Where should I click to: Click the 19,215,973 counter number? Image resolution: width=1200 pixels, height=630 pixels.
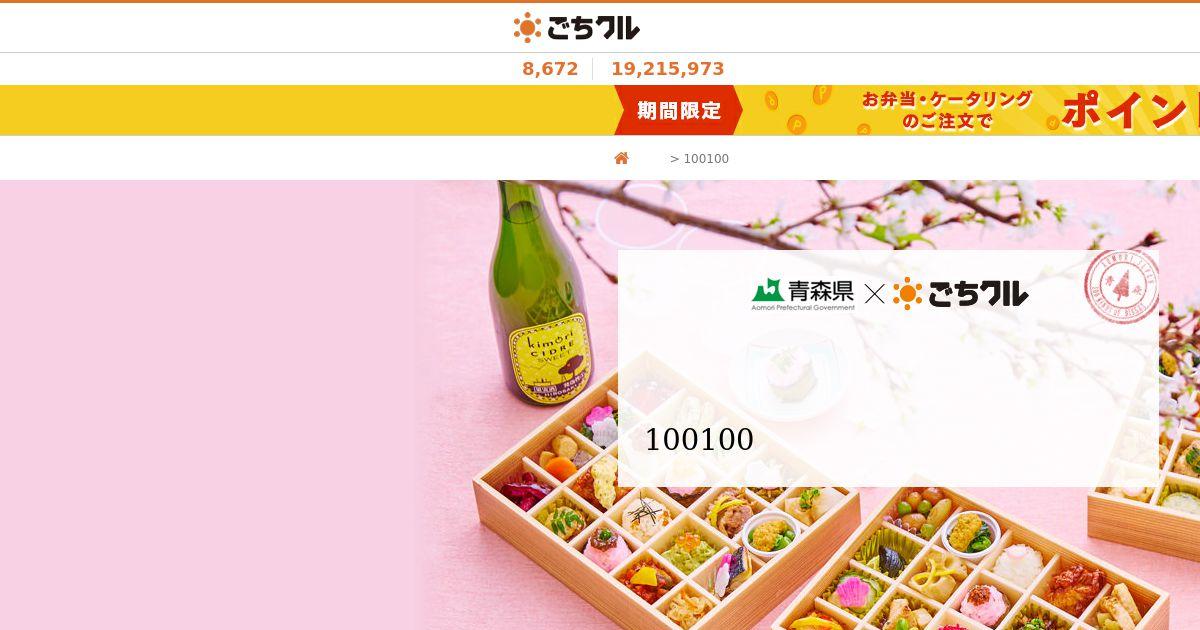668,69
